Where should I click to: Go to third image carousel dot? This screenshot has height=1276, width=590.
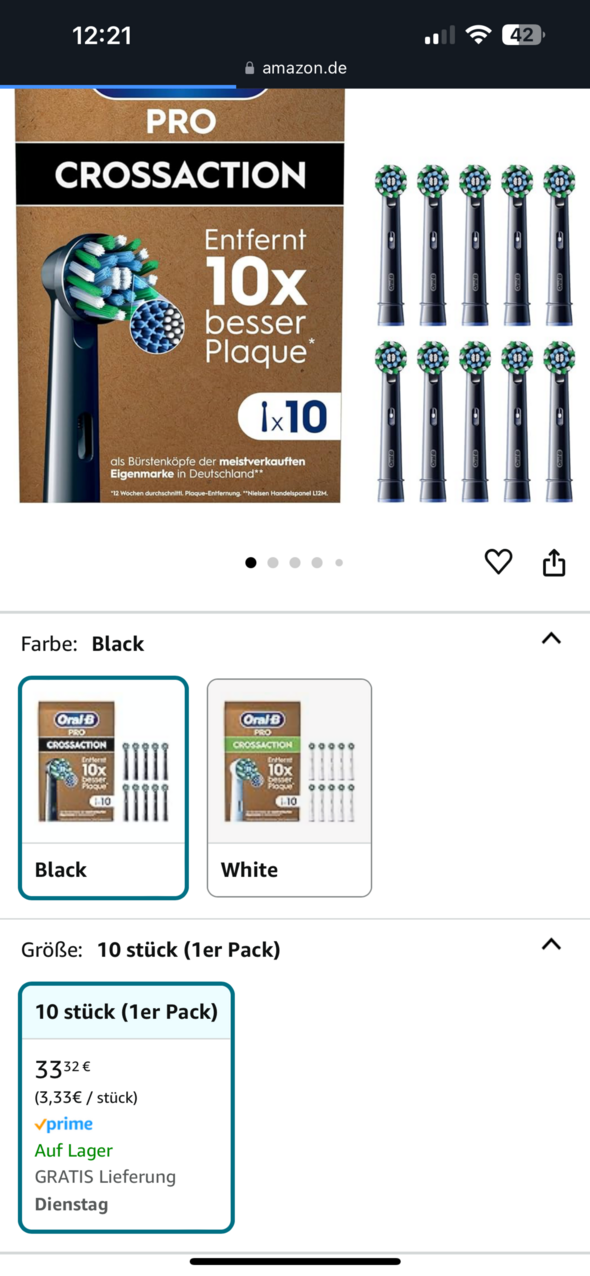pyautogui.click(x=295, y=563)
